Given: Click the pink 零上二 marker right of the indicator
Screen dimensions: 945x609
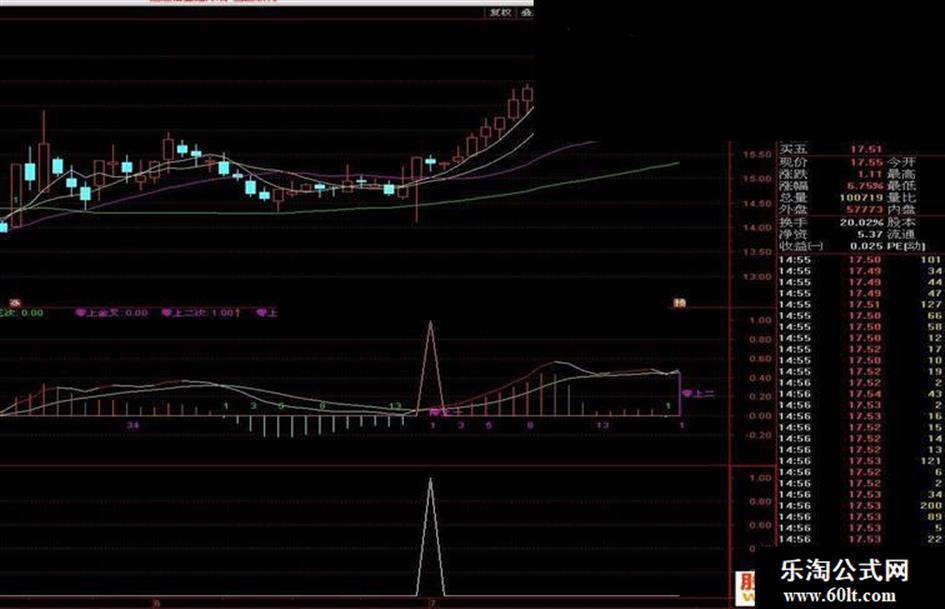Looking at the screenshot, I should point(698,394).
